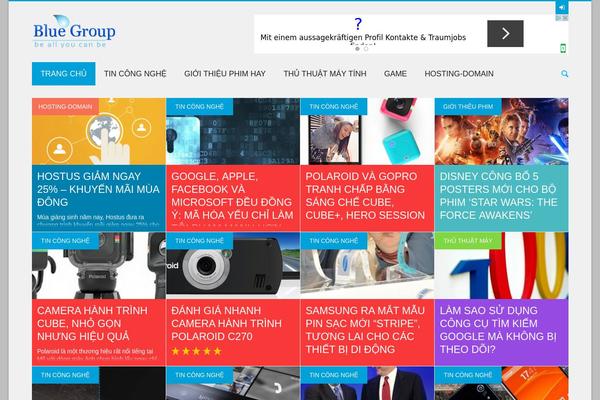Viewport: 600px width, 400px height.
Task: Click the Mit einem aussagekräftigen Profil ad text
Action: (363, 38)
